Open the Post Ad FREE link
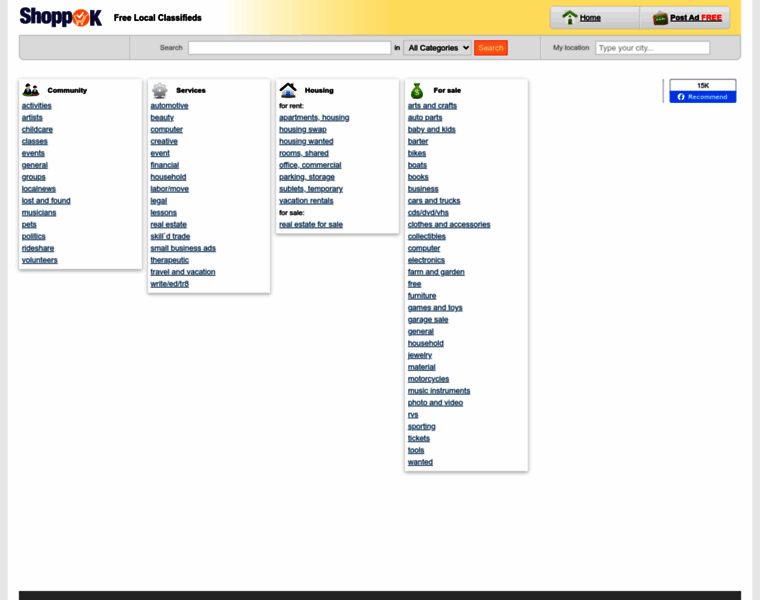Screen dimensions: 760x600 click(x=696, y=17)
